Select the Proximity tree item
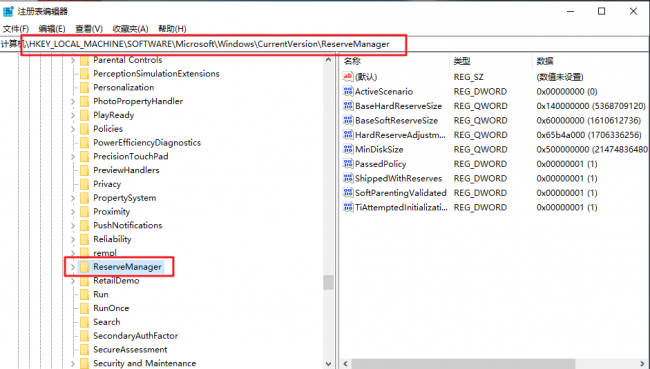 [112, 212]
